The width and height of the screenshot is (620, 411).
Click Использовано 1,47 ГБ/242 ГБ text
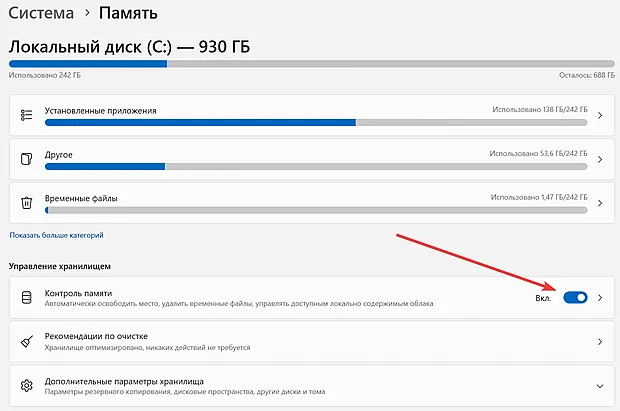(539, 197)
